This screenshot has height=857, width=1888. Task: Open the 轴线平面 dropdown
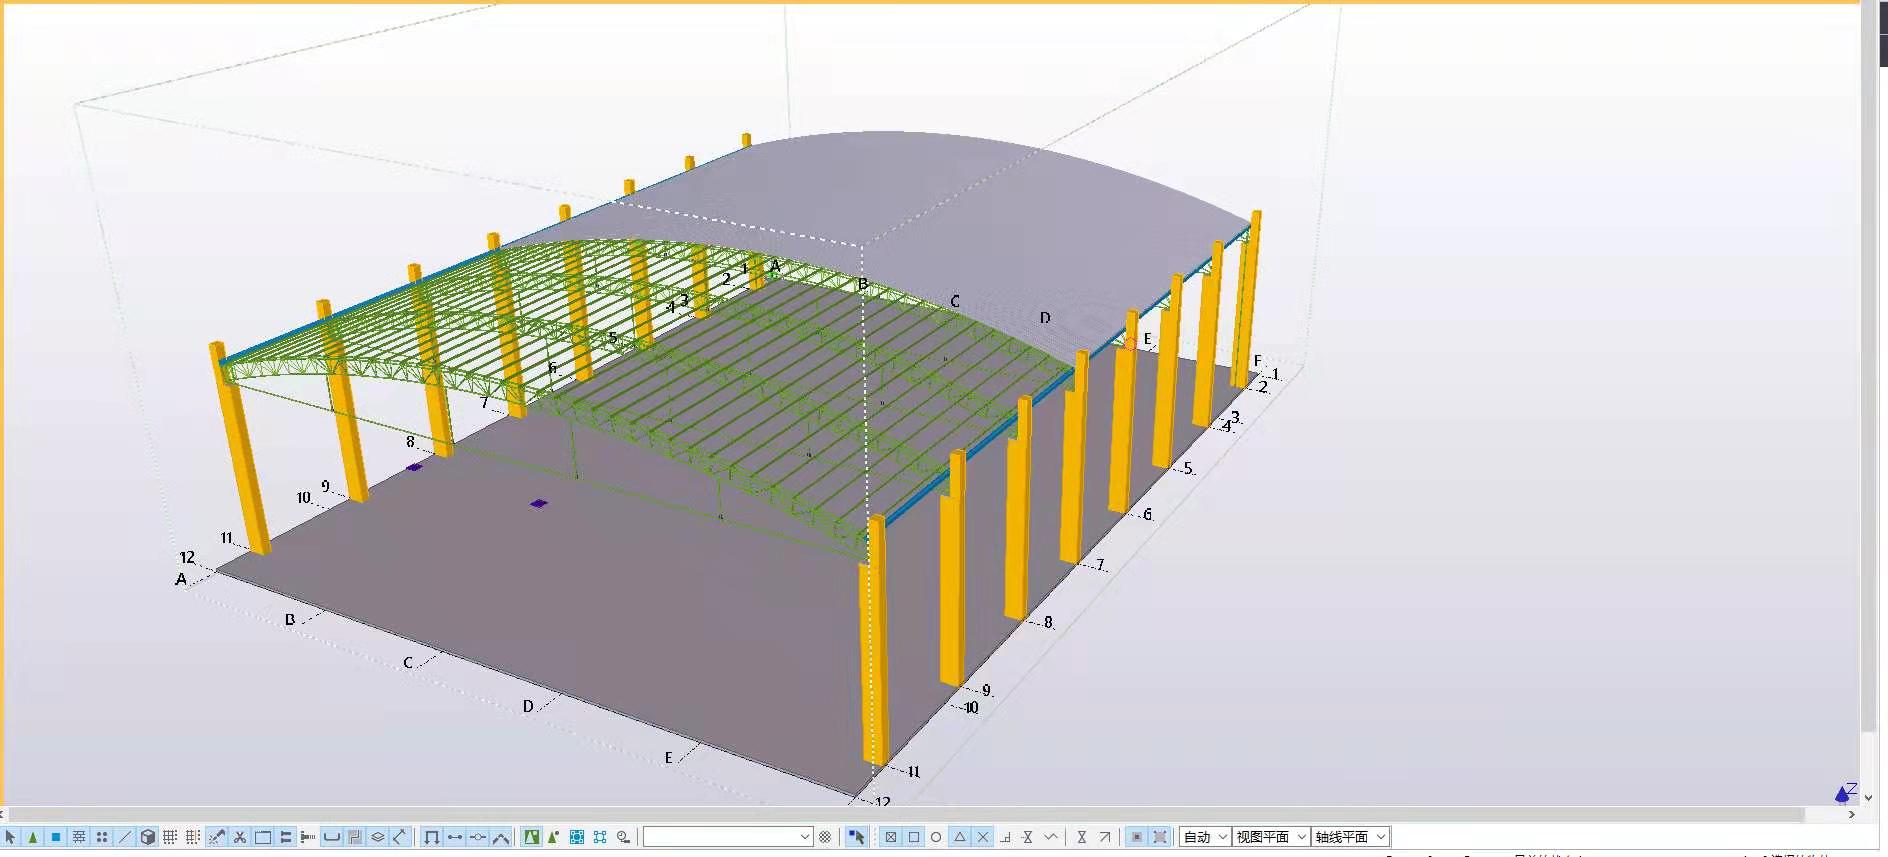tap(1350, 837)
